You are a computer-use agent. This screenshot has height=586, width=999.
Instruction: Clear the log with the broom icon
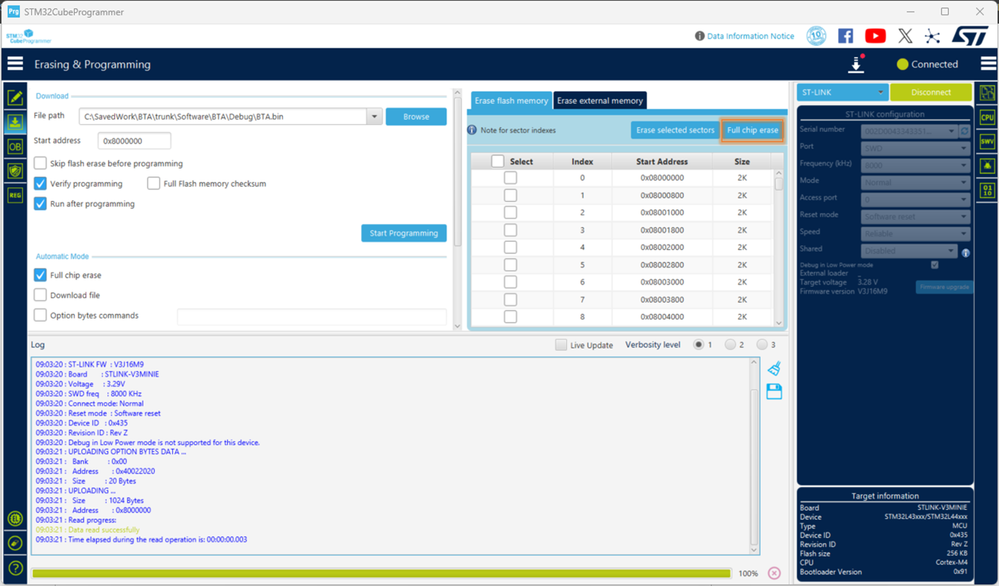pyautogui.click(x=774, y=368)
